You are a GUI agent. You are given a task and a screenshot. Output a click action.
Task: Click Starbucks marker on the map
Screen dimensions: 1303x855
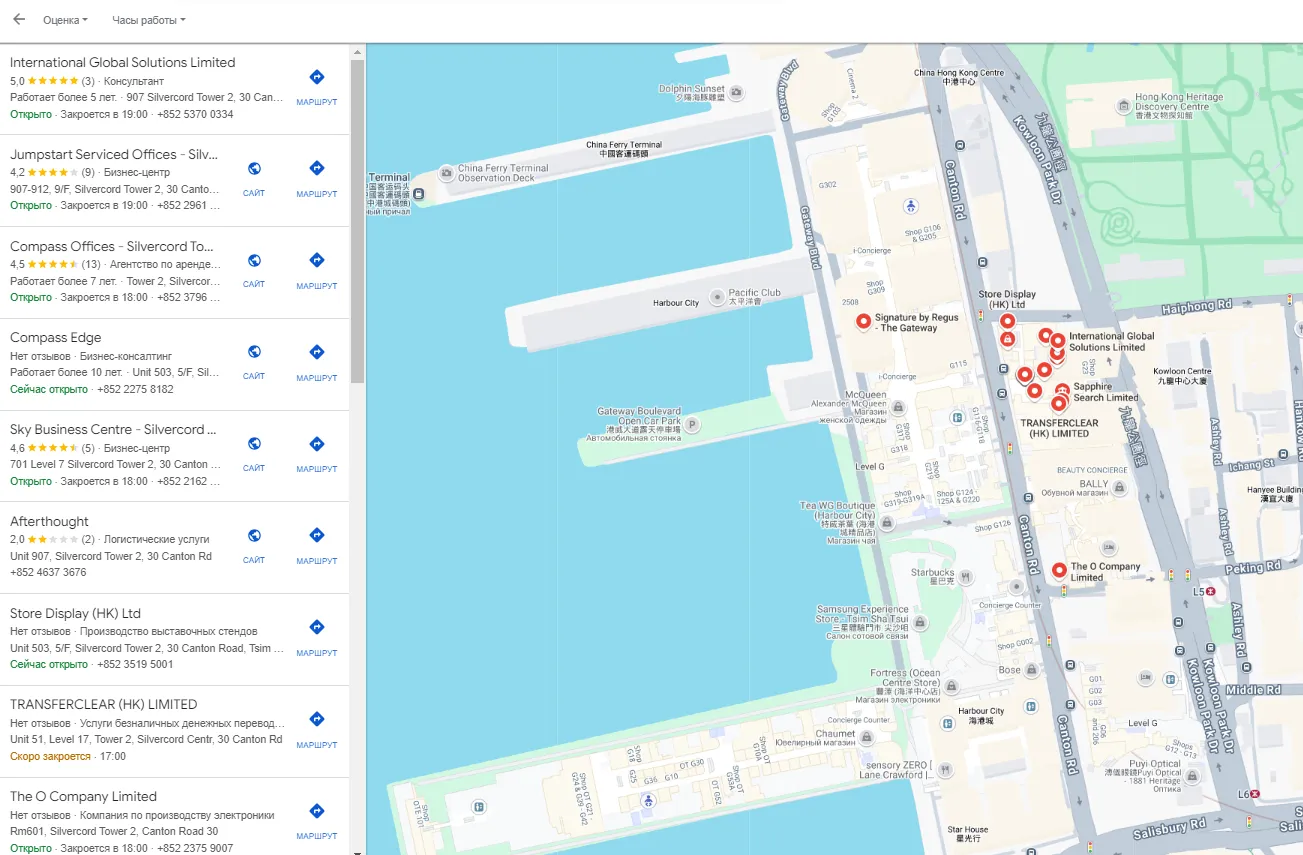pyautogui.click(x=965, y=577)
